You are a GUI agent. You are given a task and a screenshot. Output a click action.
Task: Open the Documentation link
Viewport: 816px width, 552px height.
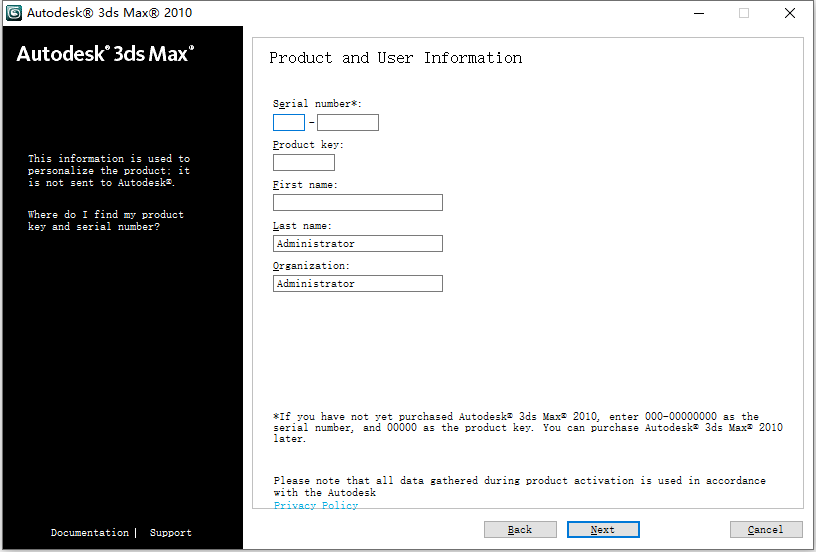(x=90, y=533)
